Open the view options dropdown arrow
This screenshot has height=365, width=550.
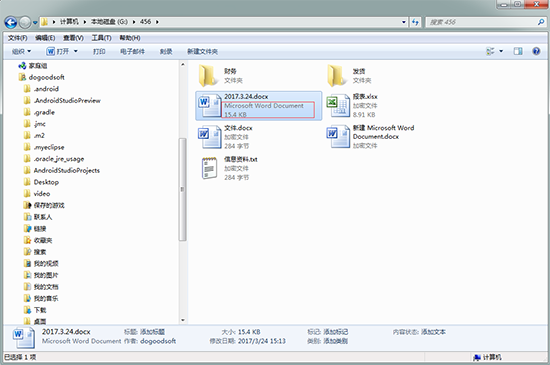501,52
